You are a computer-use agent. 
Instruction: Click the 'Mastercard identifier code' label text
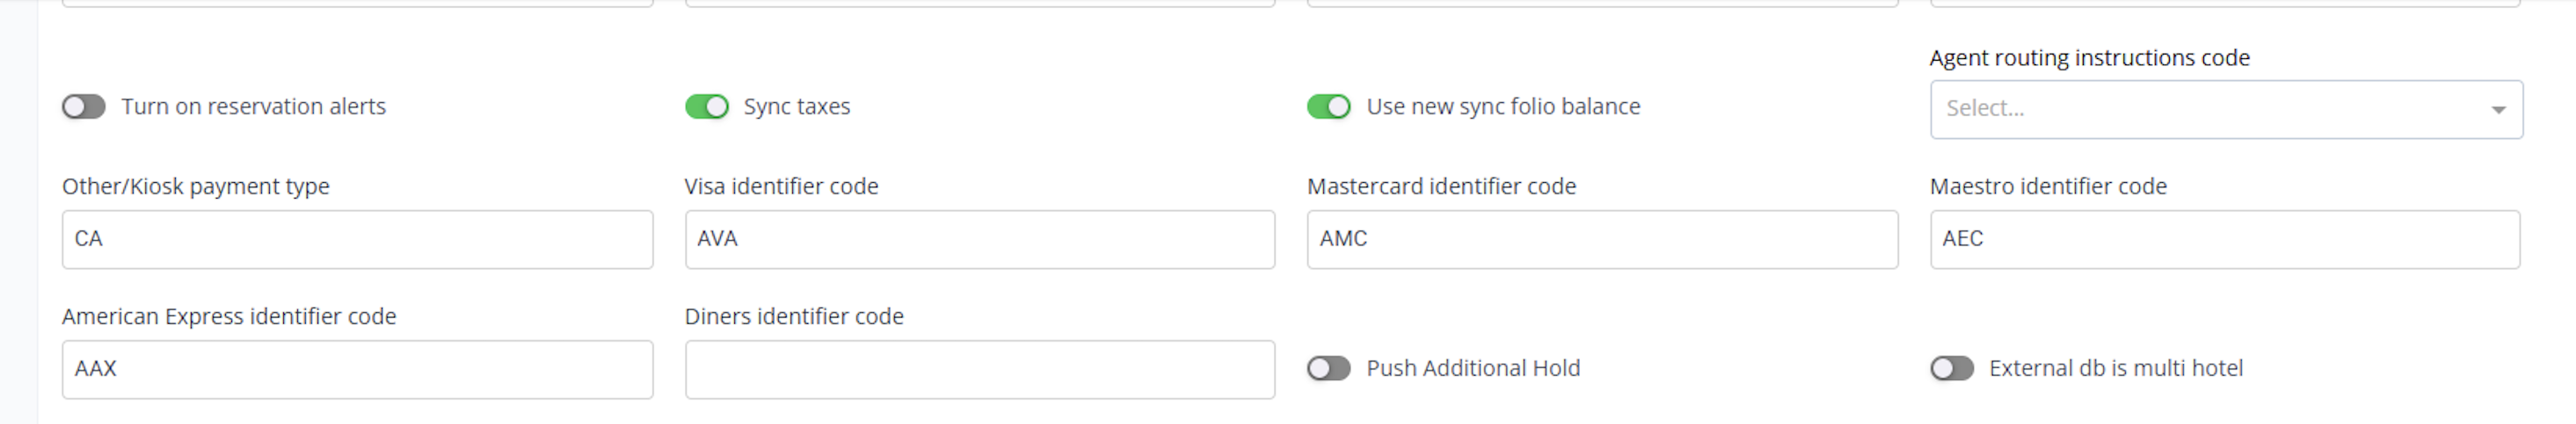coord(1441,187)
